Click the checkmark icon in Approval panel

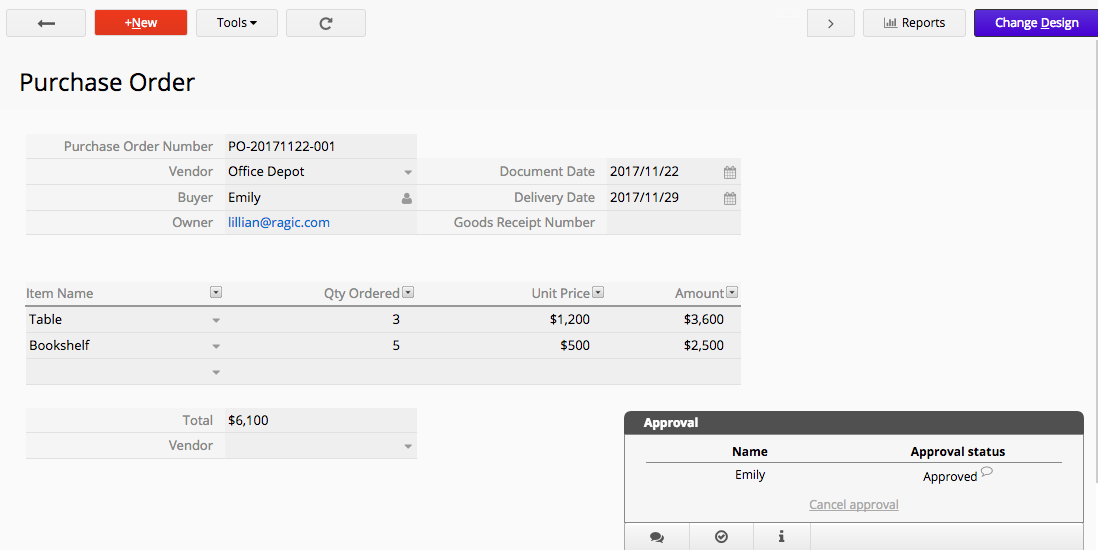point(721,537)
